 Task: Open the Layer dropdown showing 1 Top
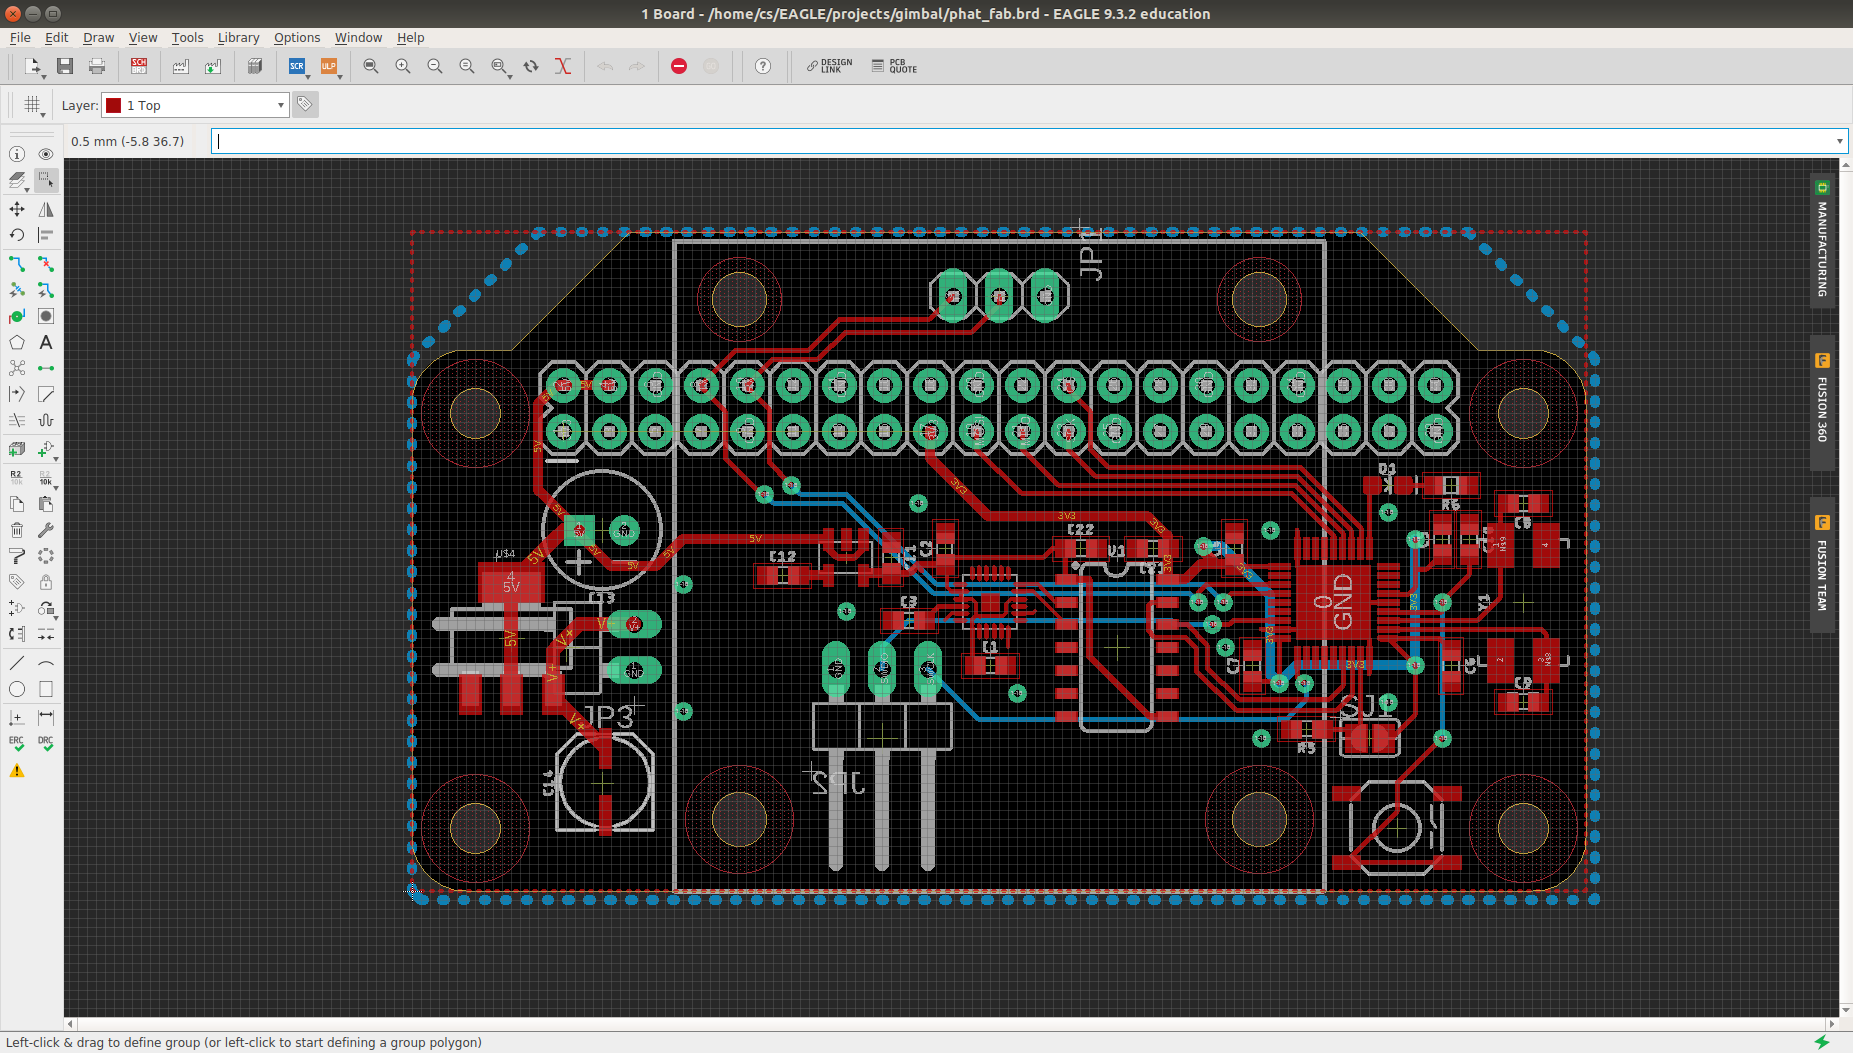[195, 105]
